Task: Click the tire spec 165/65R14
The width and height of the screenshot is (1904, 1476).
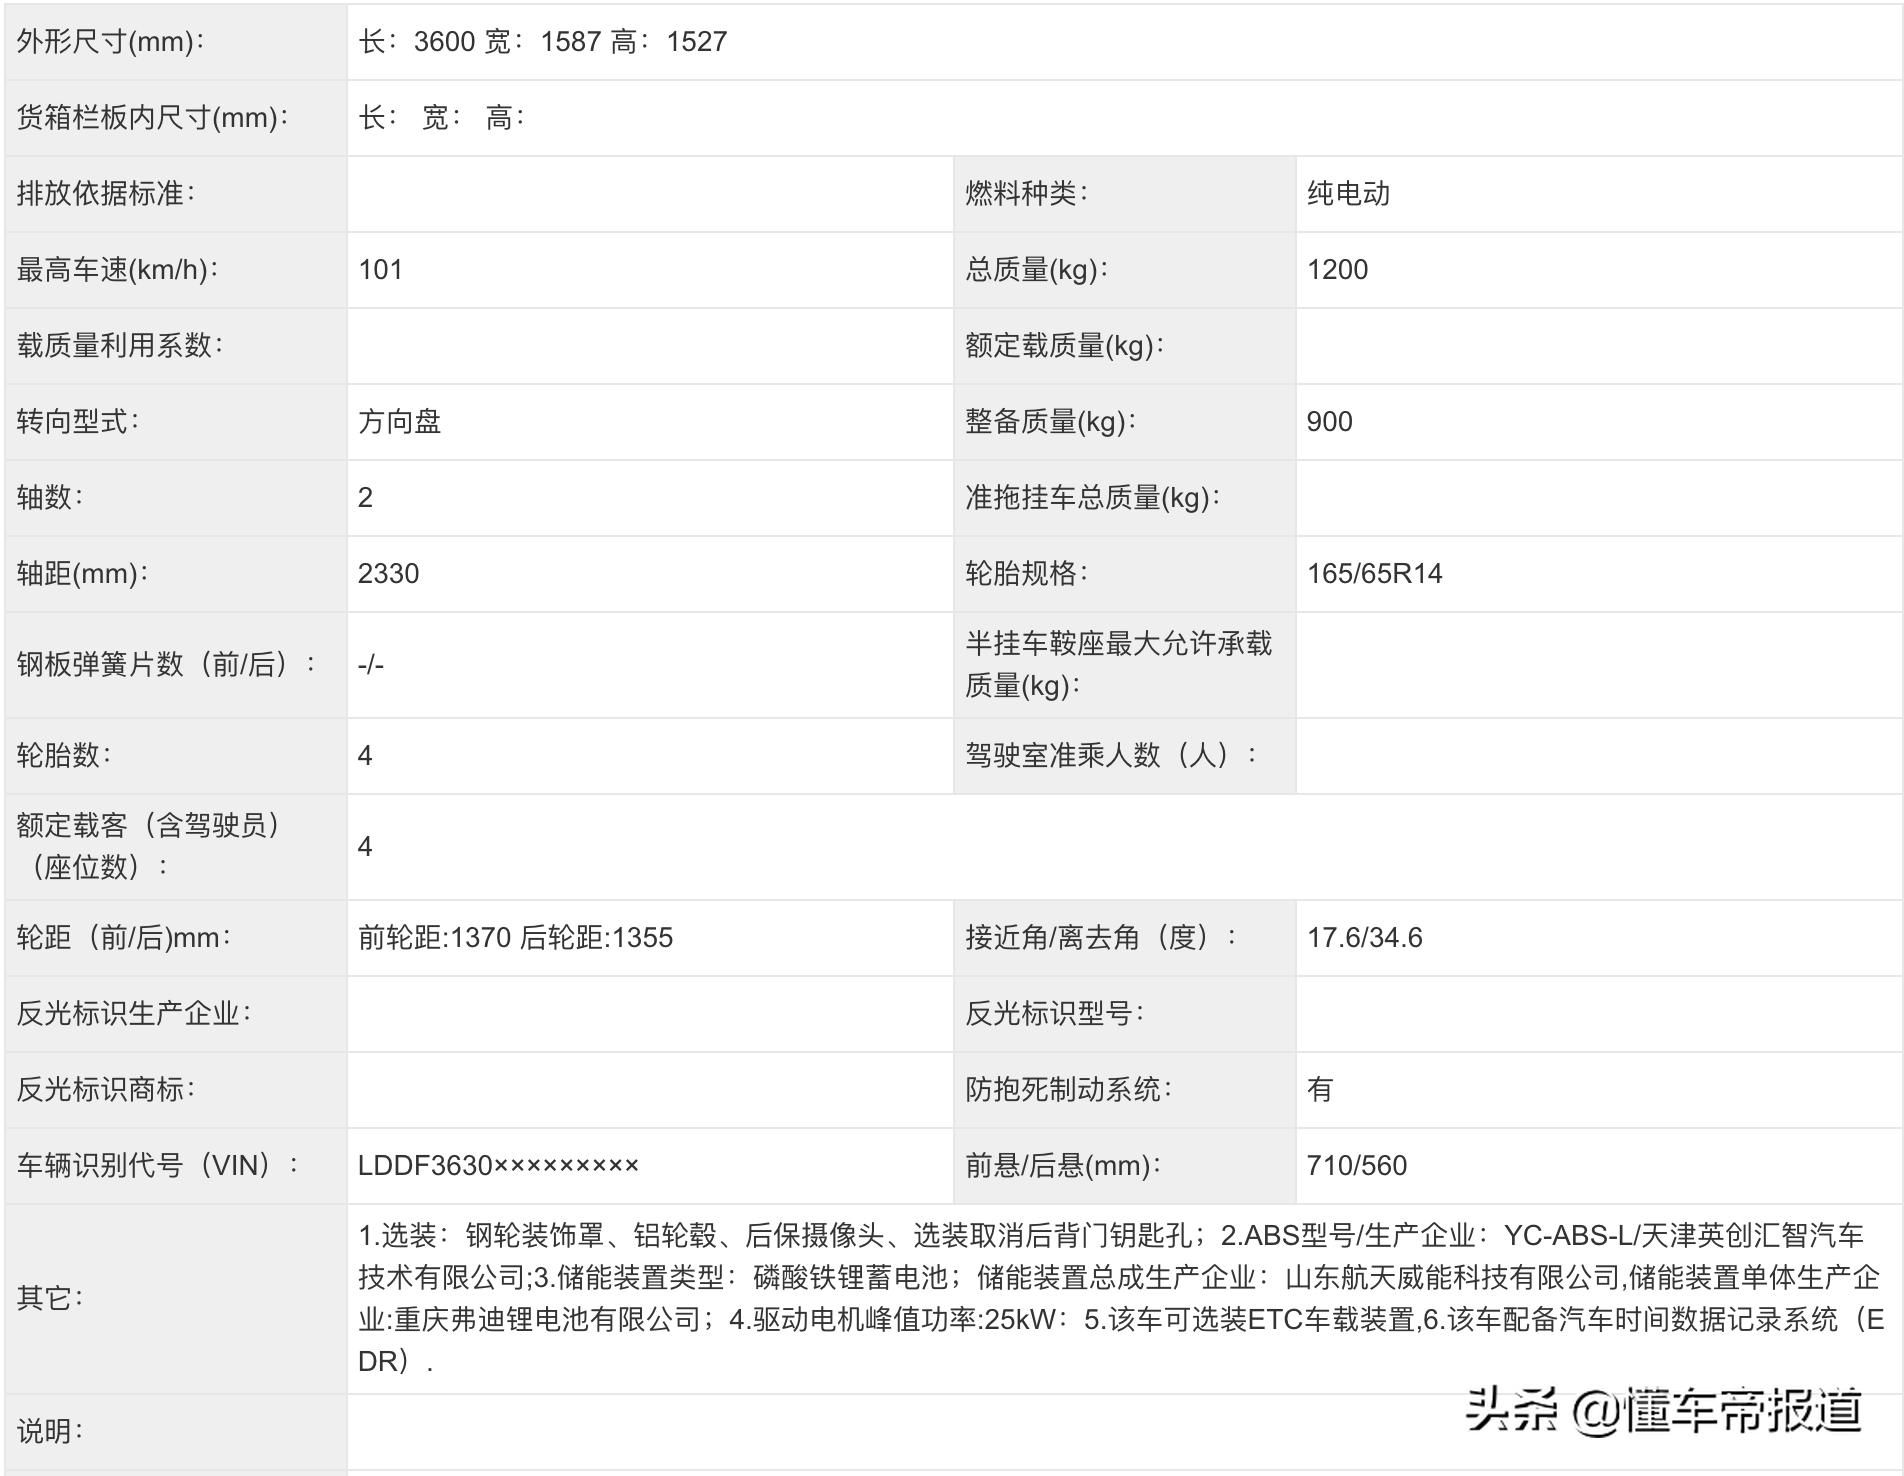Action: pos(1375,572)
